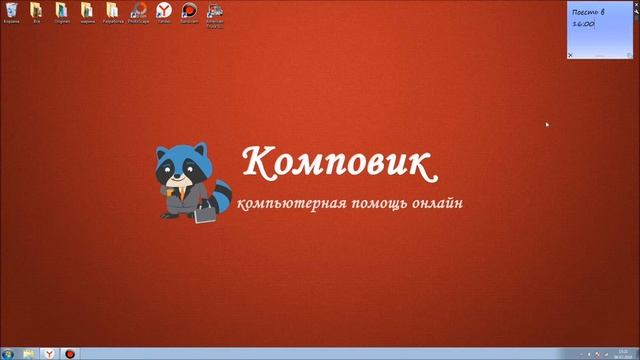This screenshot has height=360, width=640.
Task: Open sticky note gadget options wrench
Action: 637,11
